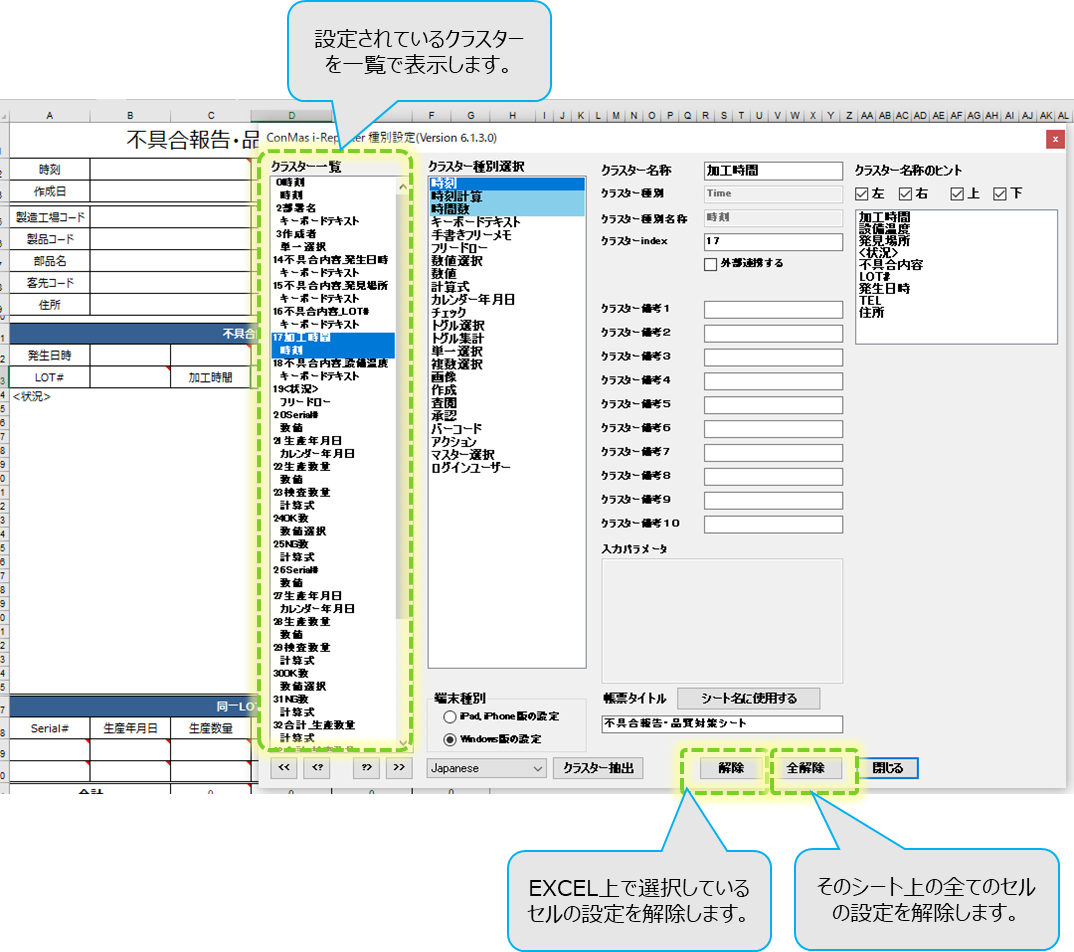Uncheck the 左 hint checkbox
The height and width of the screenshot is (952, 1074).
[863, 193]
